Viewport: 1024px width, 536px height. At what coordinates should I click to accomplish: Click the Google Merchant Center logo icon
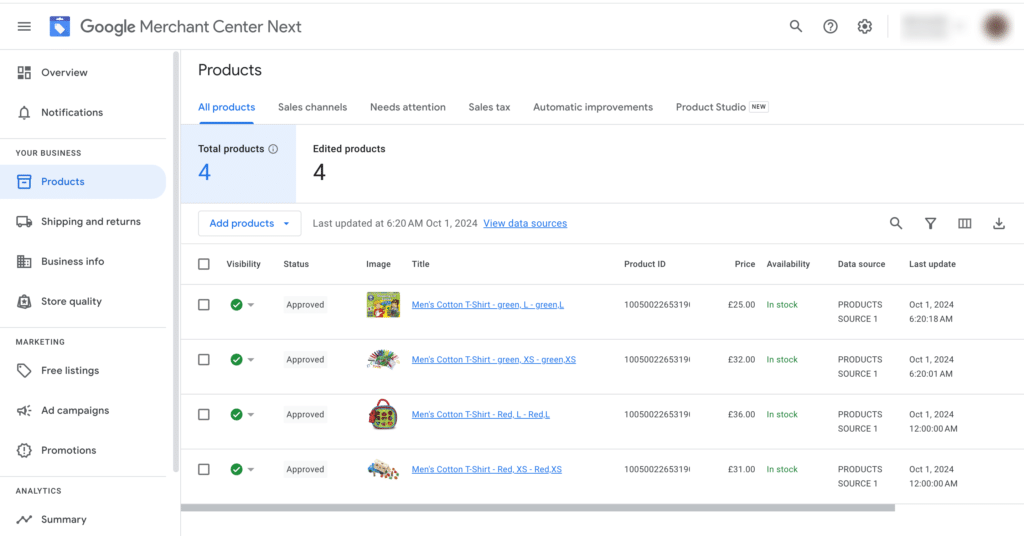59,27
